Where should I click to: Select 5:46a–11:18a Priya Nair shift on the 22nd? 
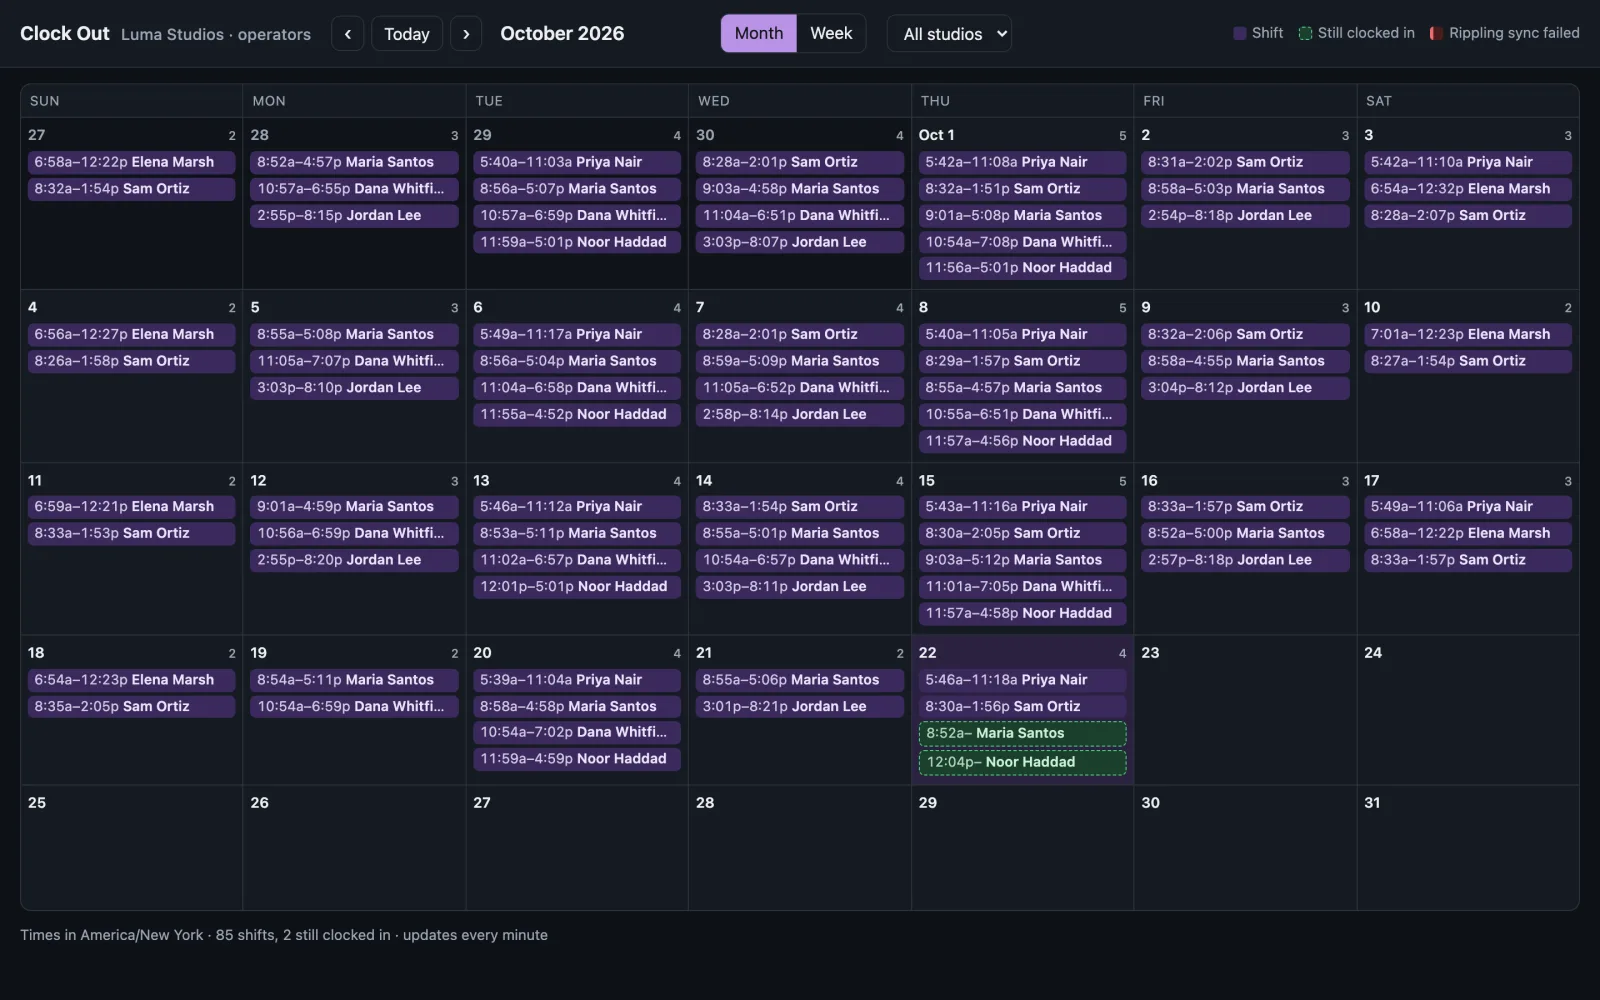click(x=1022, y=680)
